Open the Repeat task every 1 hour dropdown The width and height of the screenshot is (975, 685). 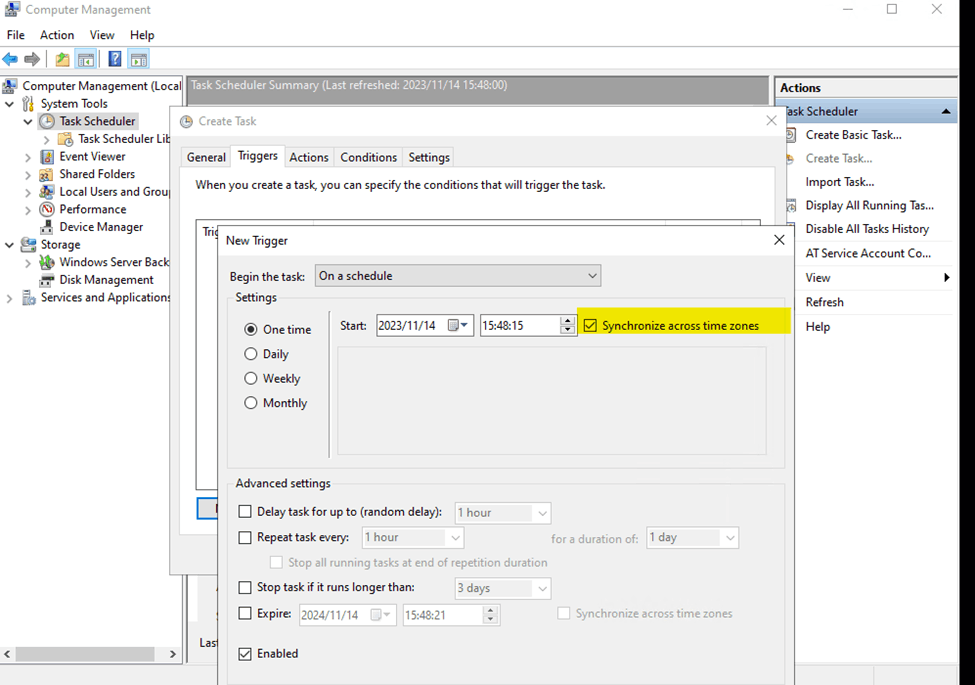tap(413, 538)
